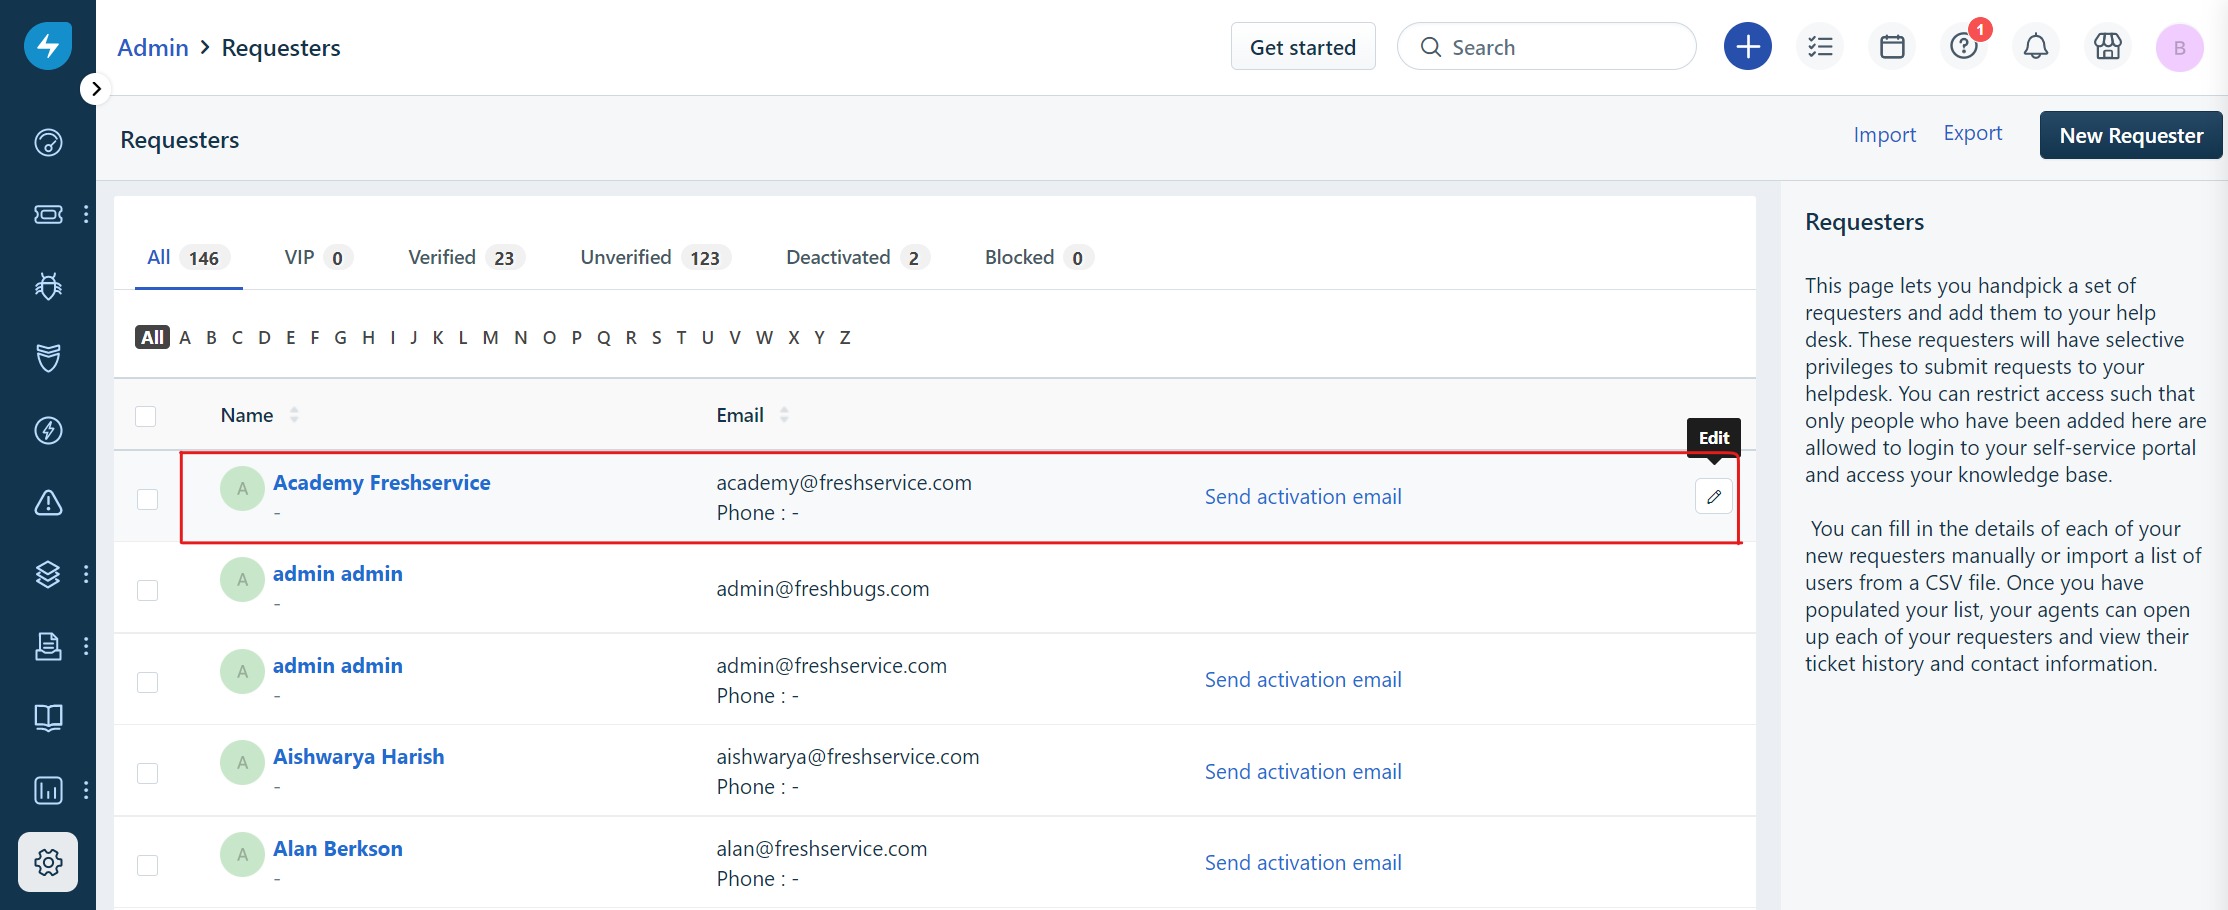The height and width of the screenshot is (910, 2228).
Task: Open the marketplace store icon
Action: point(2108,47)
